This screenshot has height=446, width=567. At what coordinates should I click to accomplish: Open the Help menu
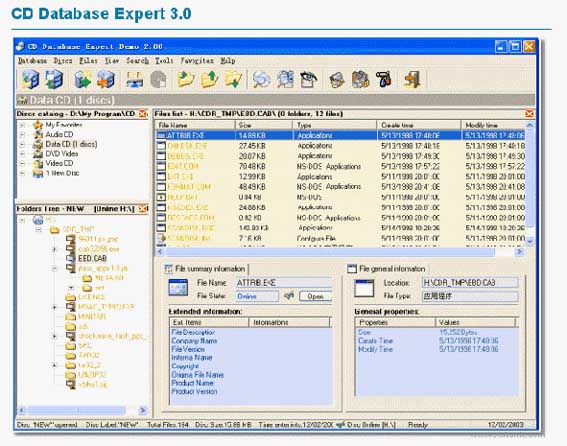tap(228, 61)
